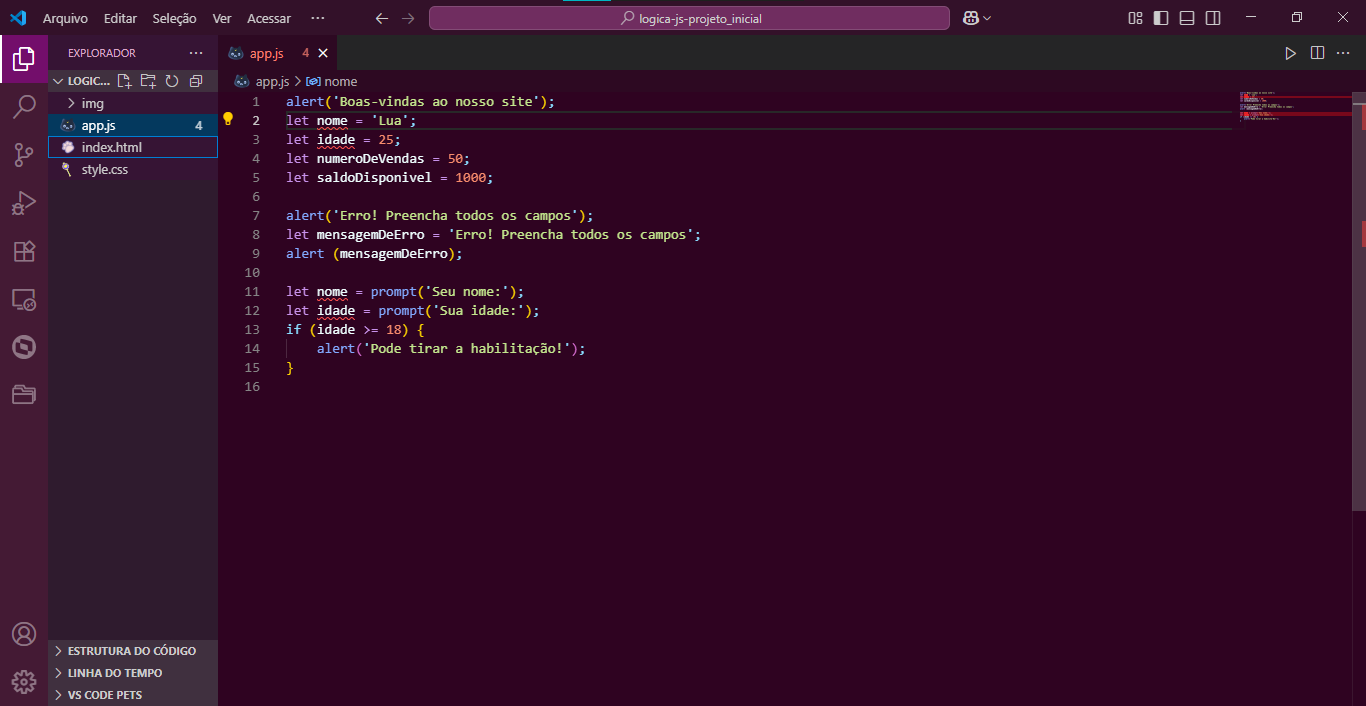This screenshot has height=706, width=1366.
Task: Open the Customize Layout icon
Action: tap(1135, 18)
